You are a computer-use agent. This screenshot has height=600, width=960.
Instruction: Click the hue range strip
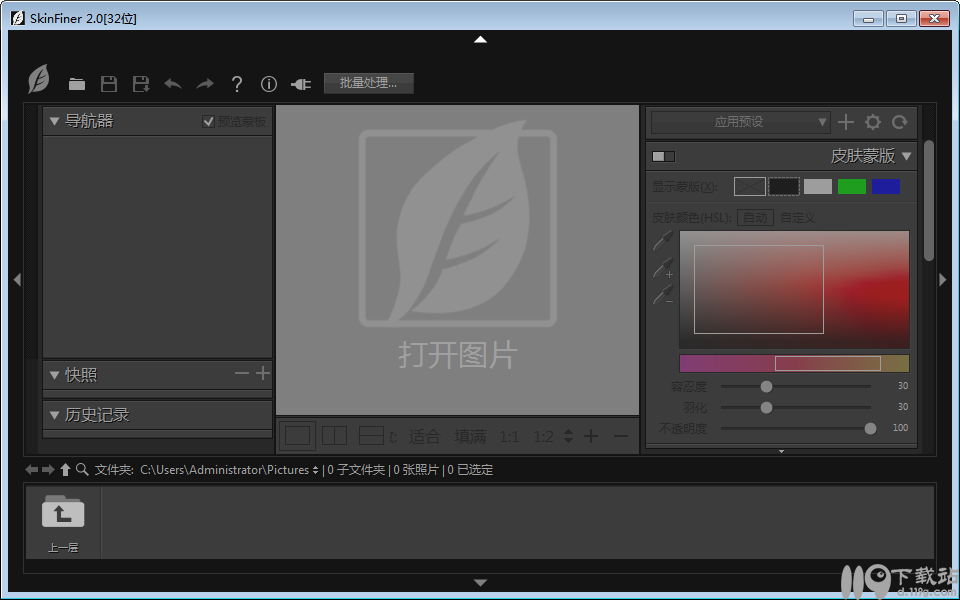794,364
